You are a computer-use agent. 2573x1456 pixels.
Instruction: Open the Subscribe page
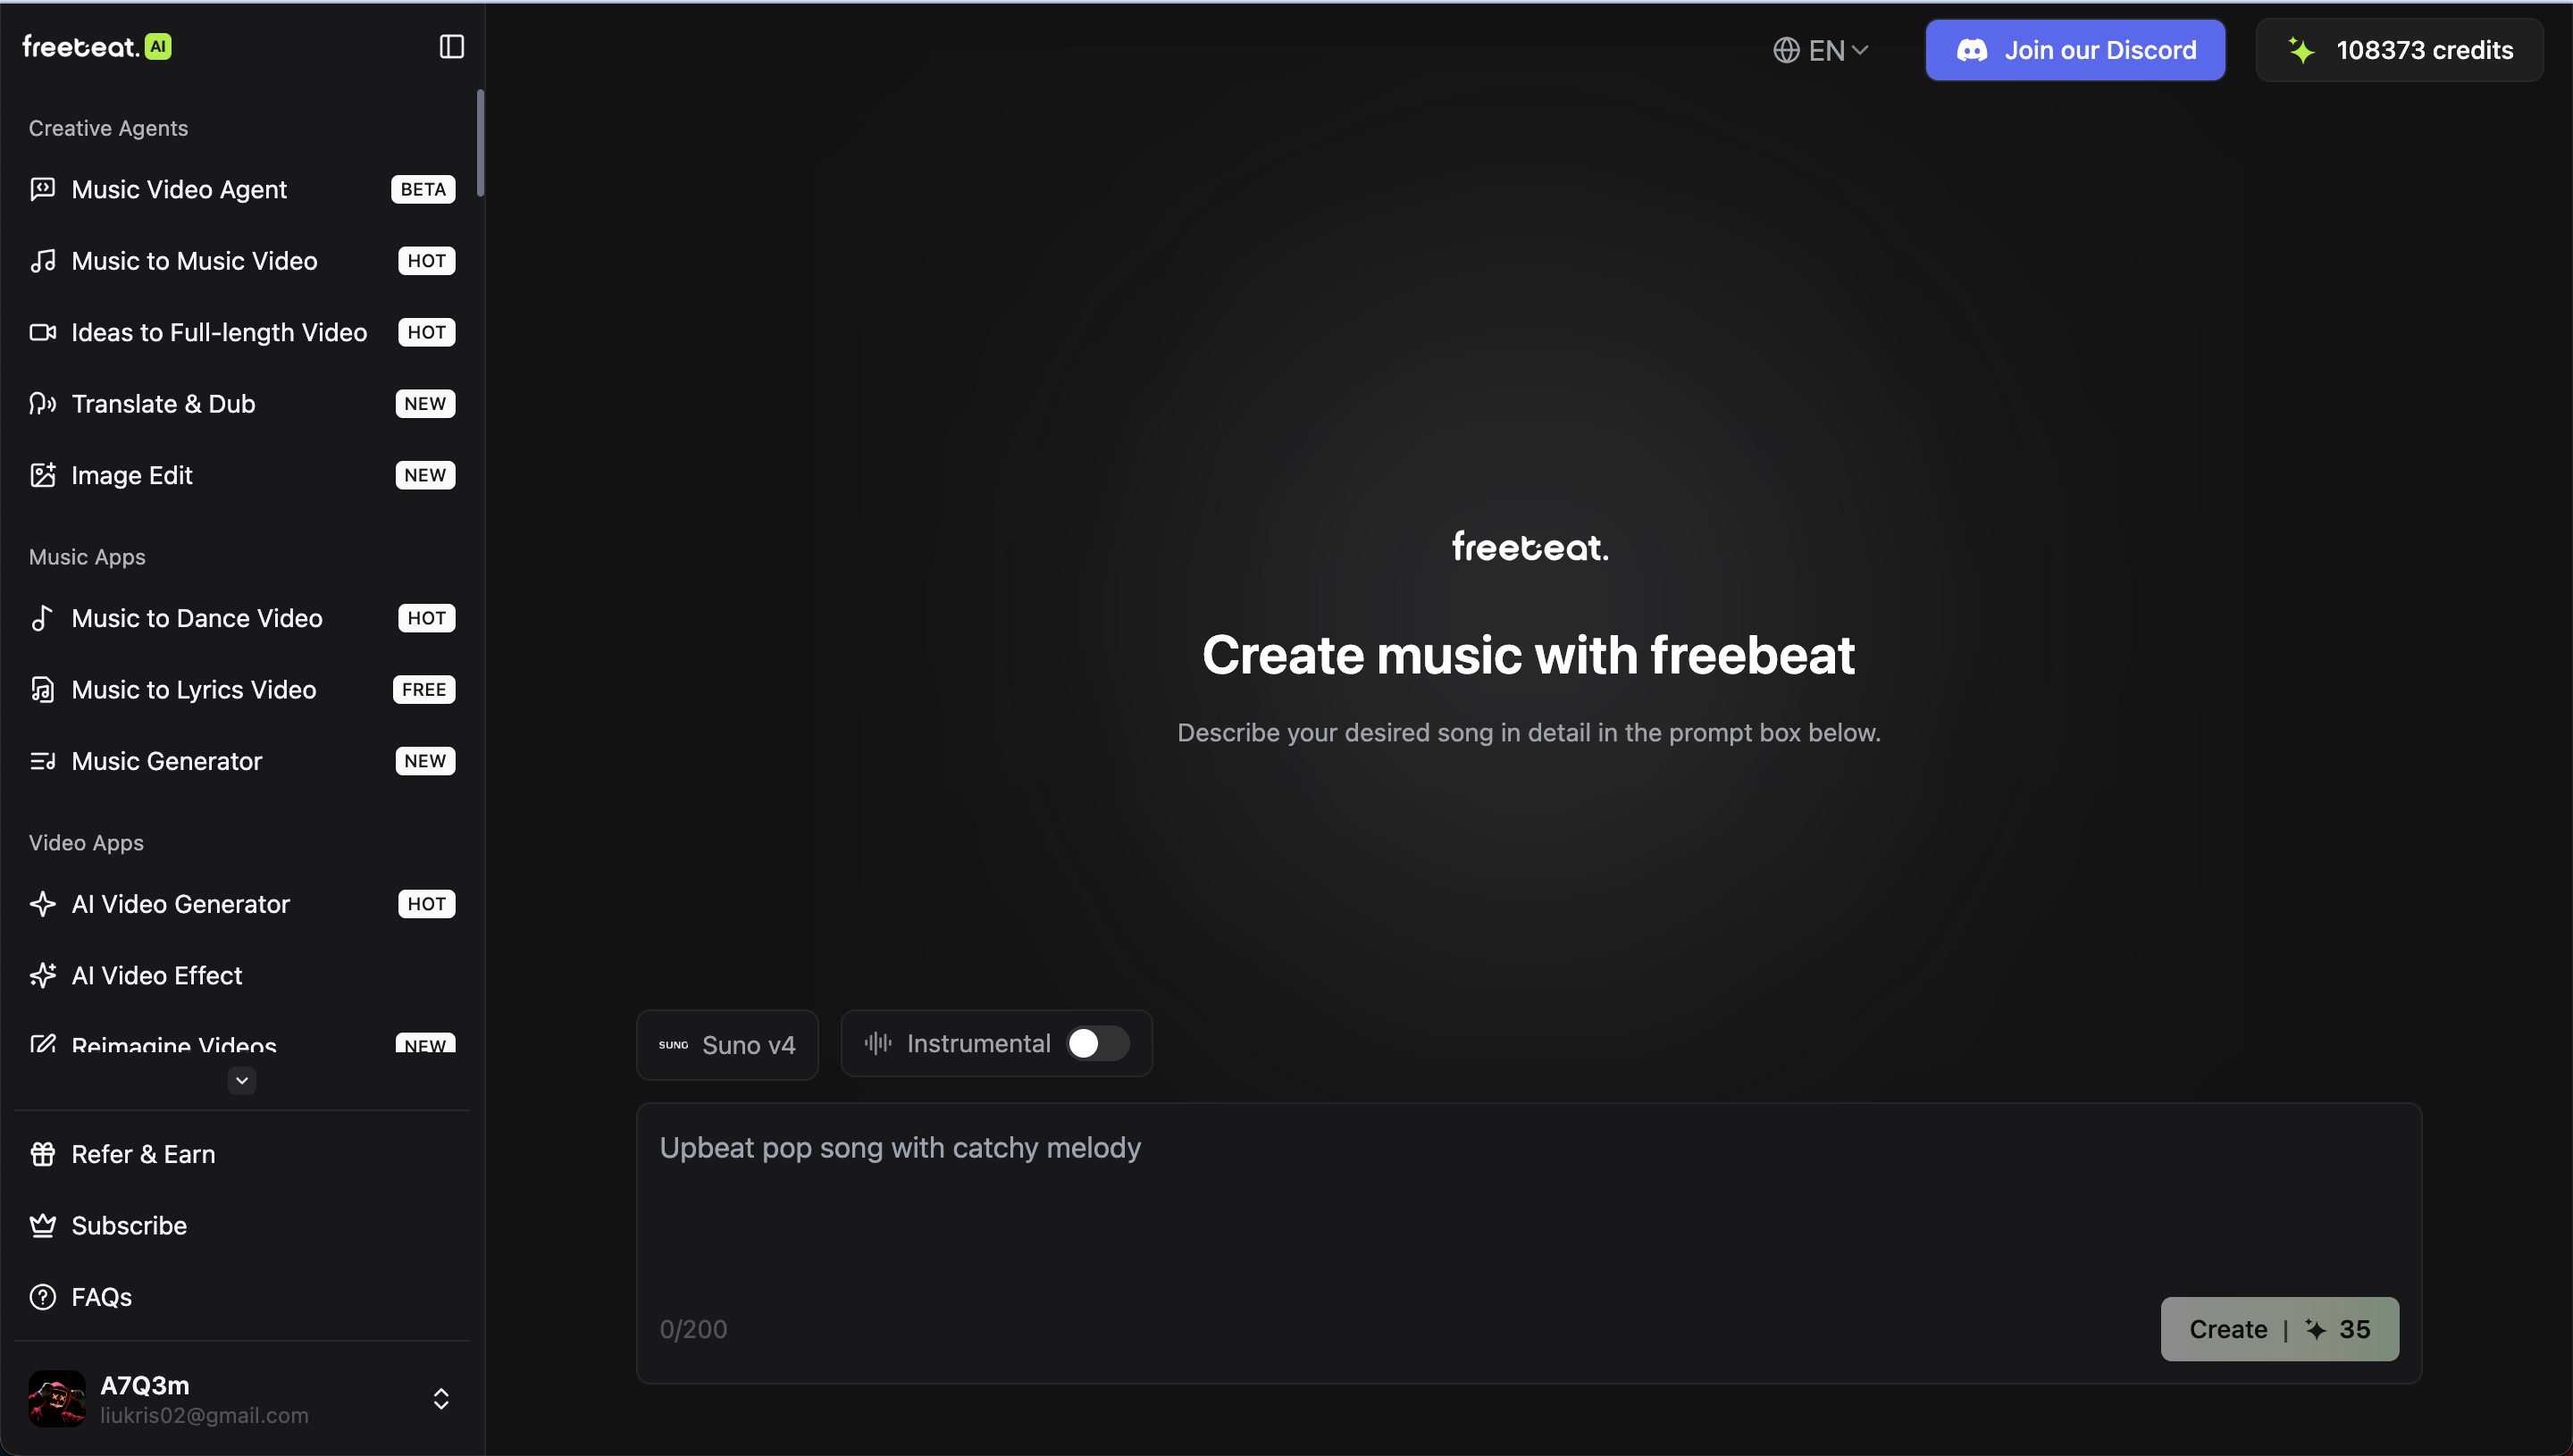pos(242,1226)
